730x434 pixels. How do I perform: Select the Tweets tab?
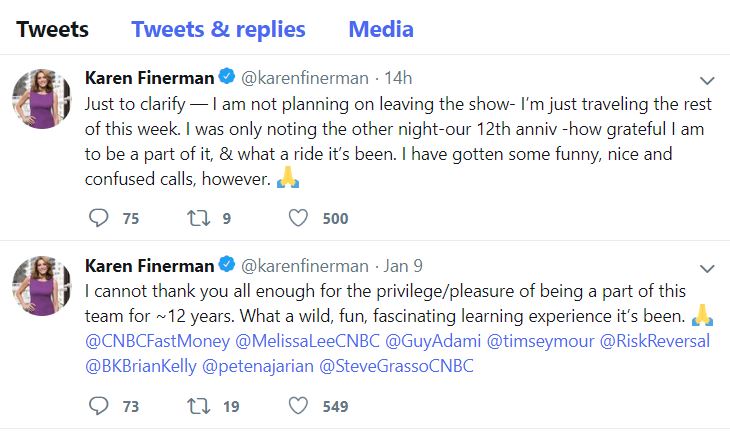point(52,28)
